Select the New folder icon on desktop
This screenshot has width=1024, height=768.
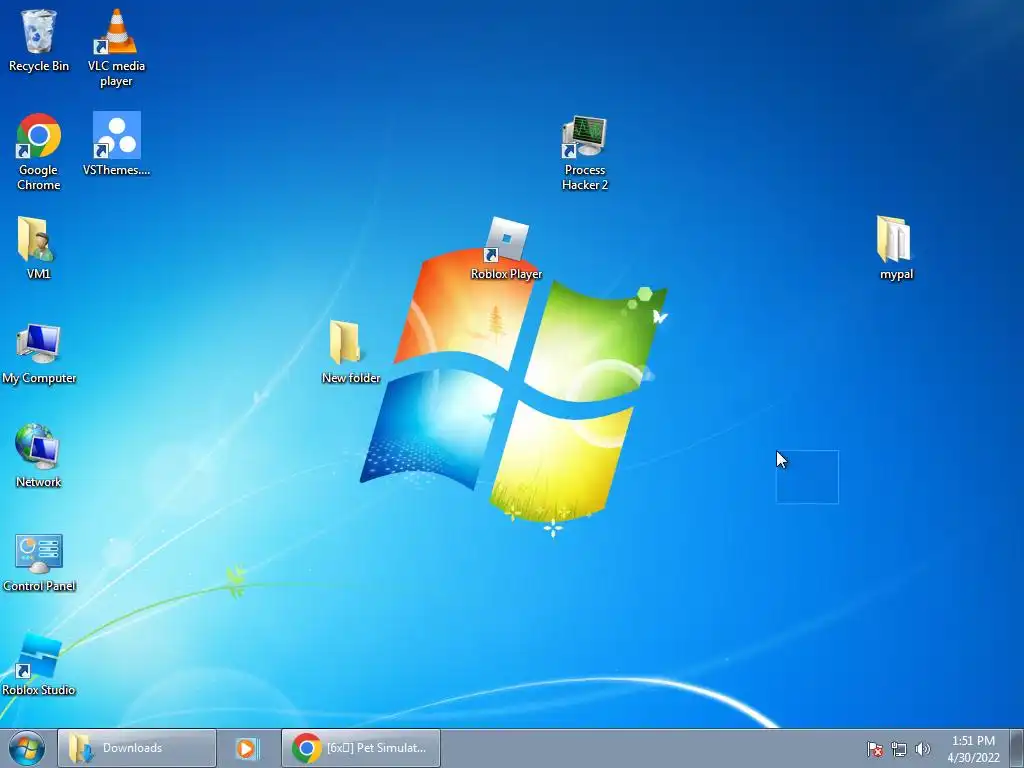click(351, 351)
